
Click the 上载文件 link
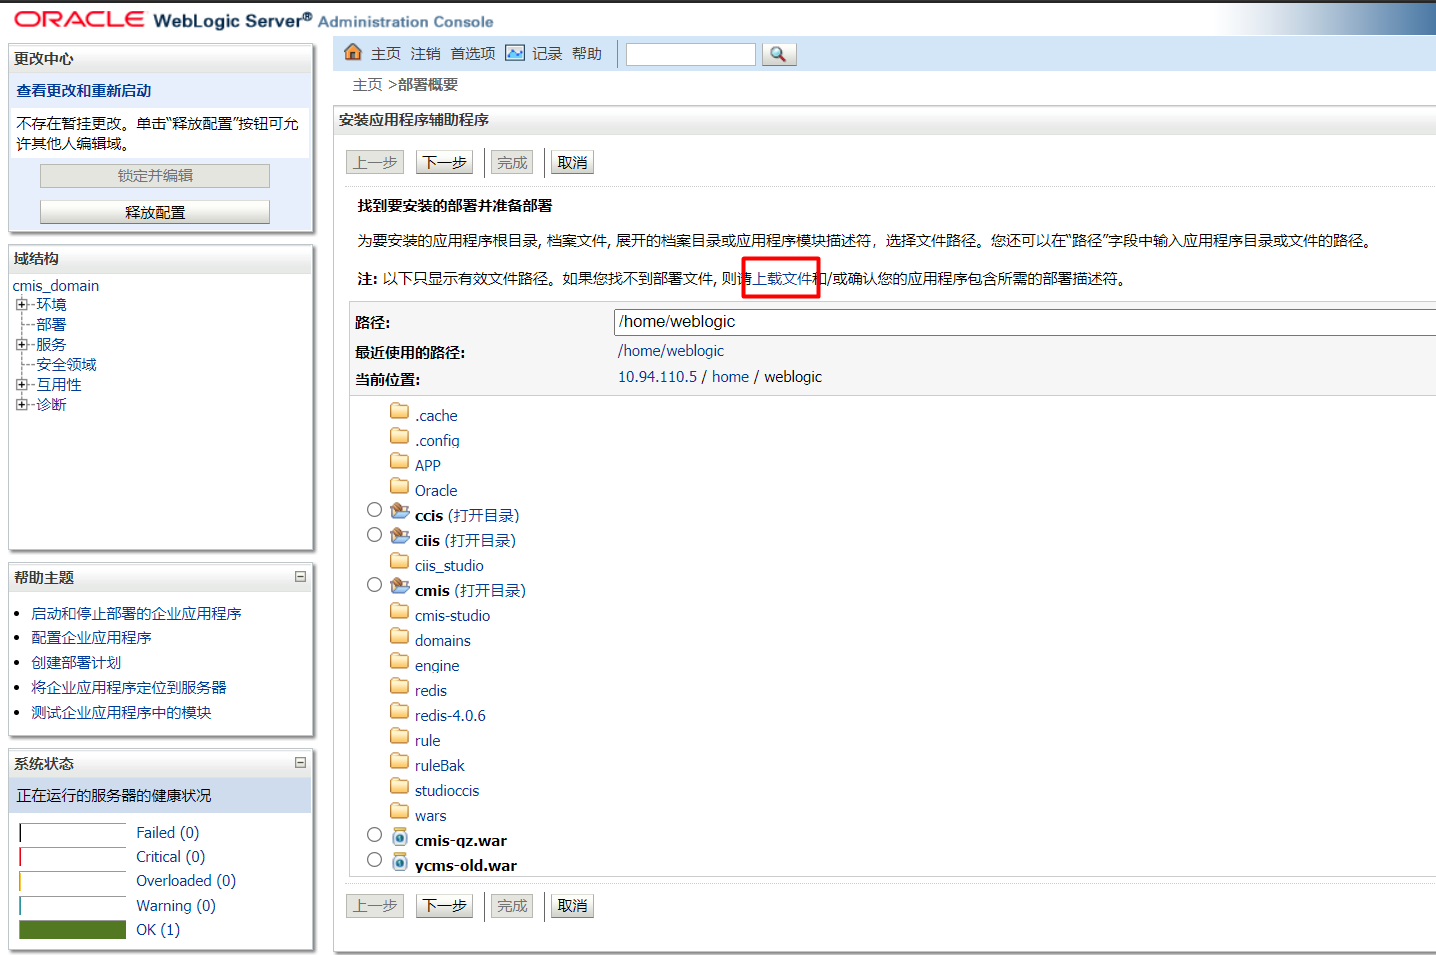(x=783, y=279)
